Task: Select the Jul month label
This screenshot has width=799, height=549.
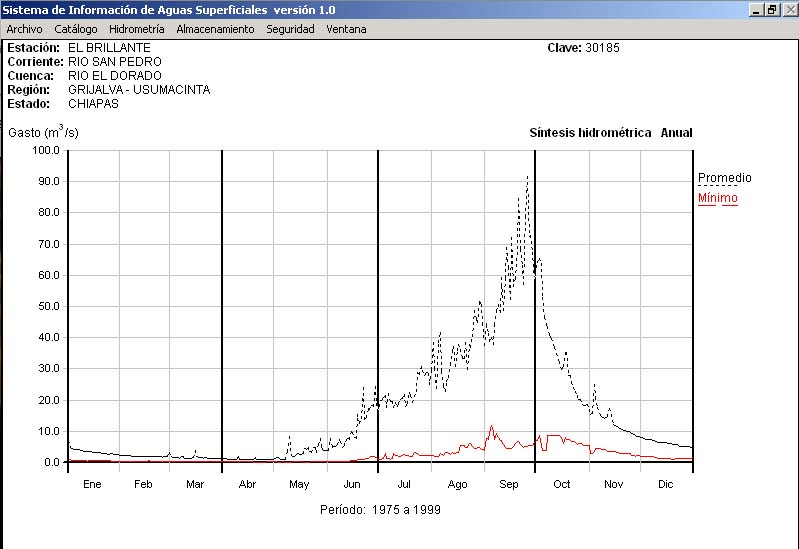Action: click(403, 484)
